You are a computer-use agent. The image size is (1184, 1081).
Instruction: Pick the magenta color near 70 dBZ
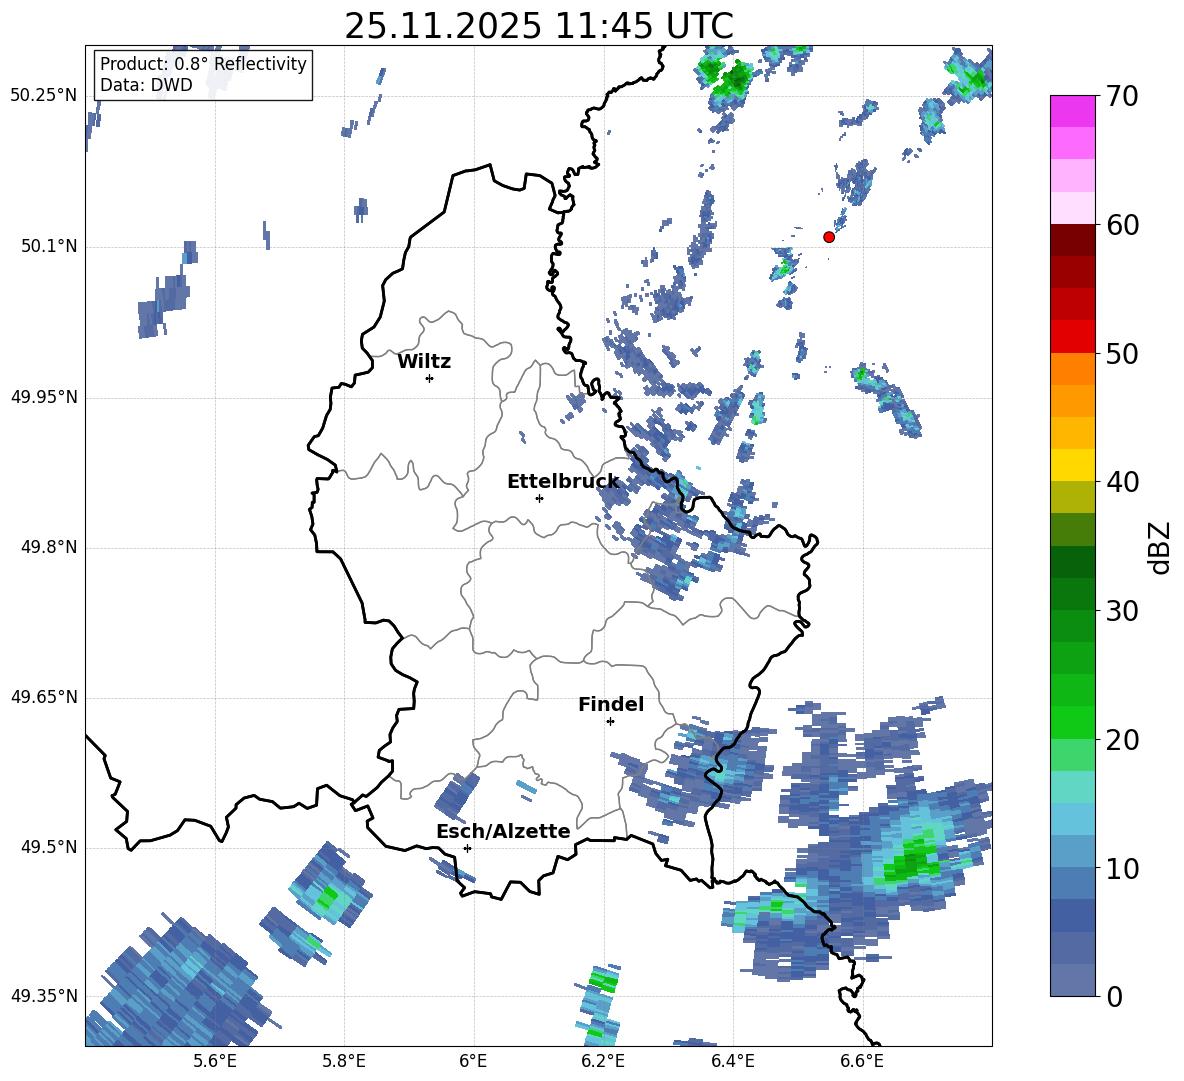[x=1072, y=111]
